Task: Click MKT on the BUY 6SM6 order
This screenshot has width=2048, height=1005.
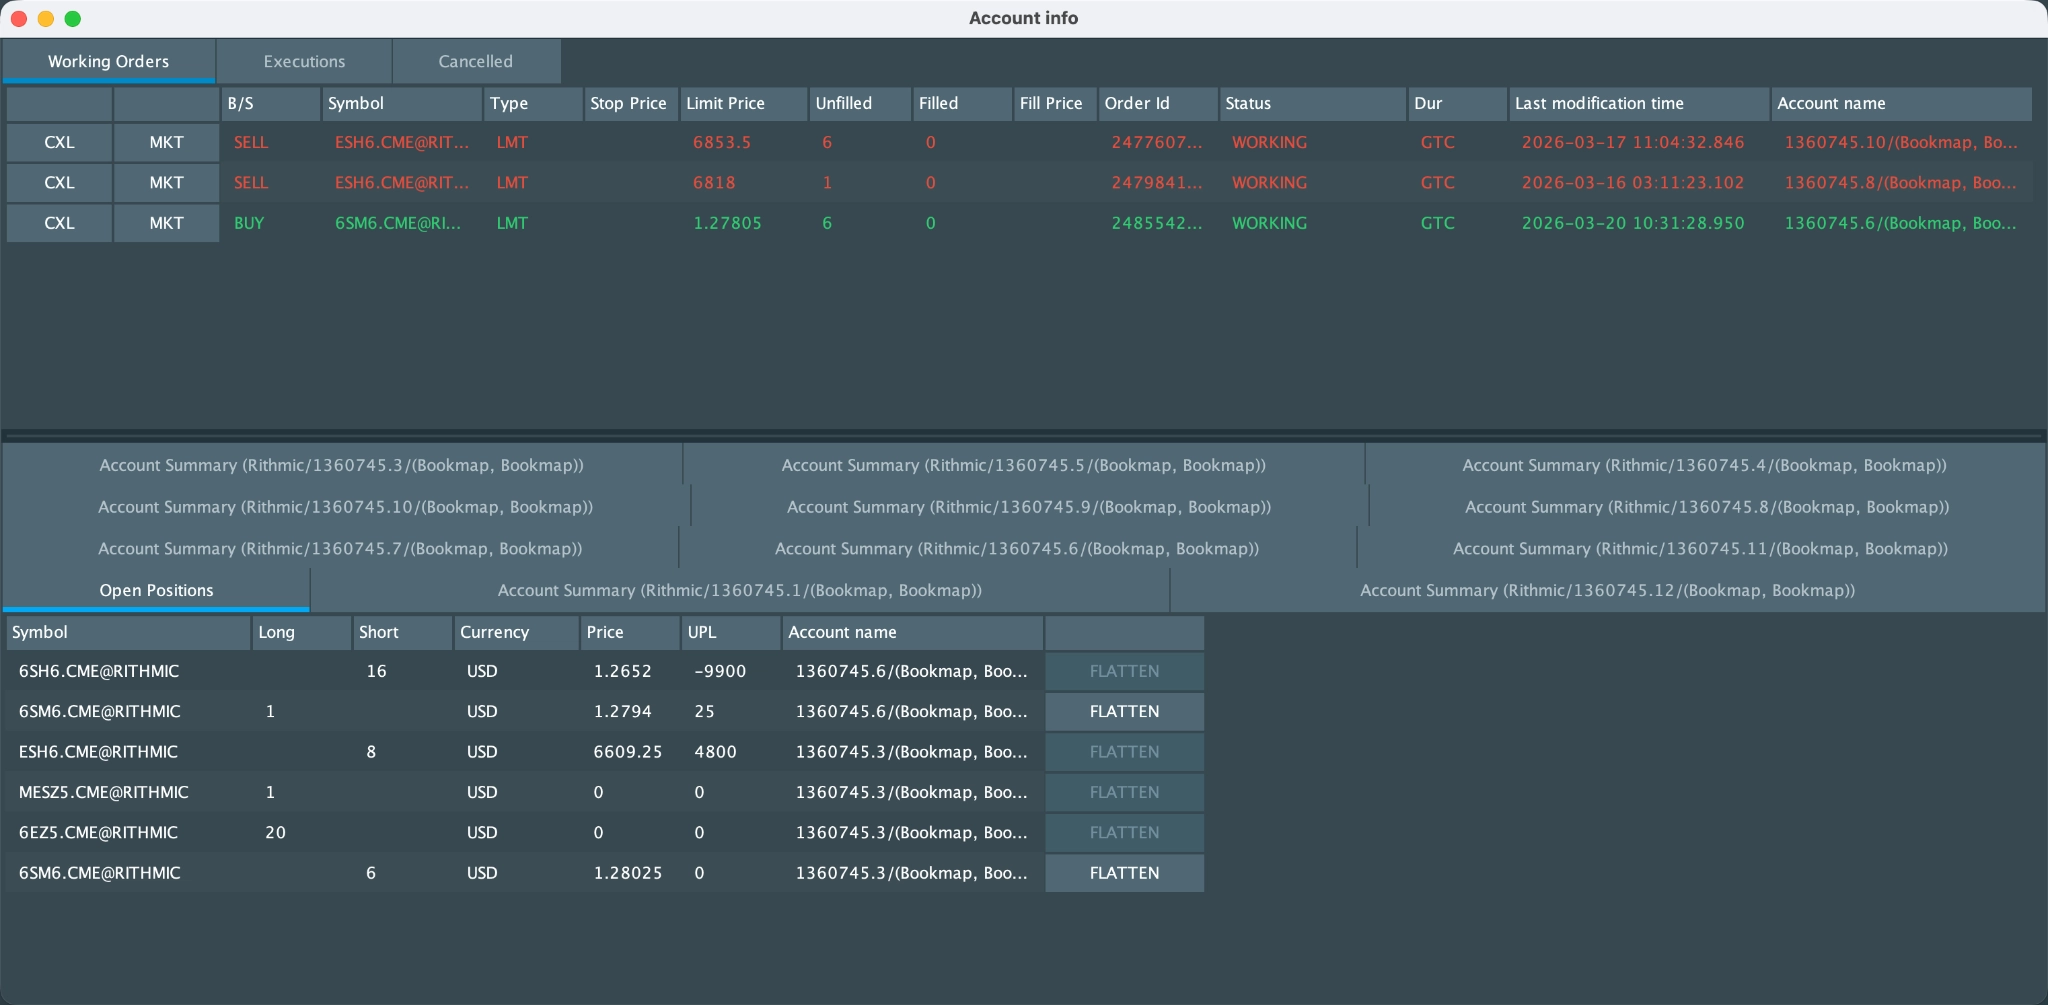Action: [x=166, y=223]
